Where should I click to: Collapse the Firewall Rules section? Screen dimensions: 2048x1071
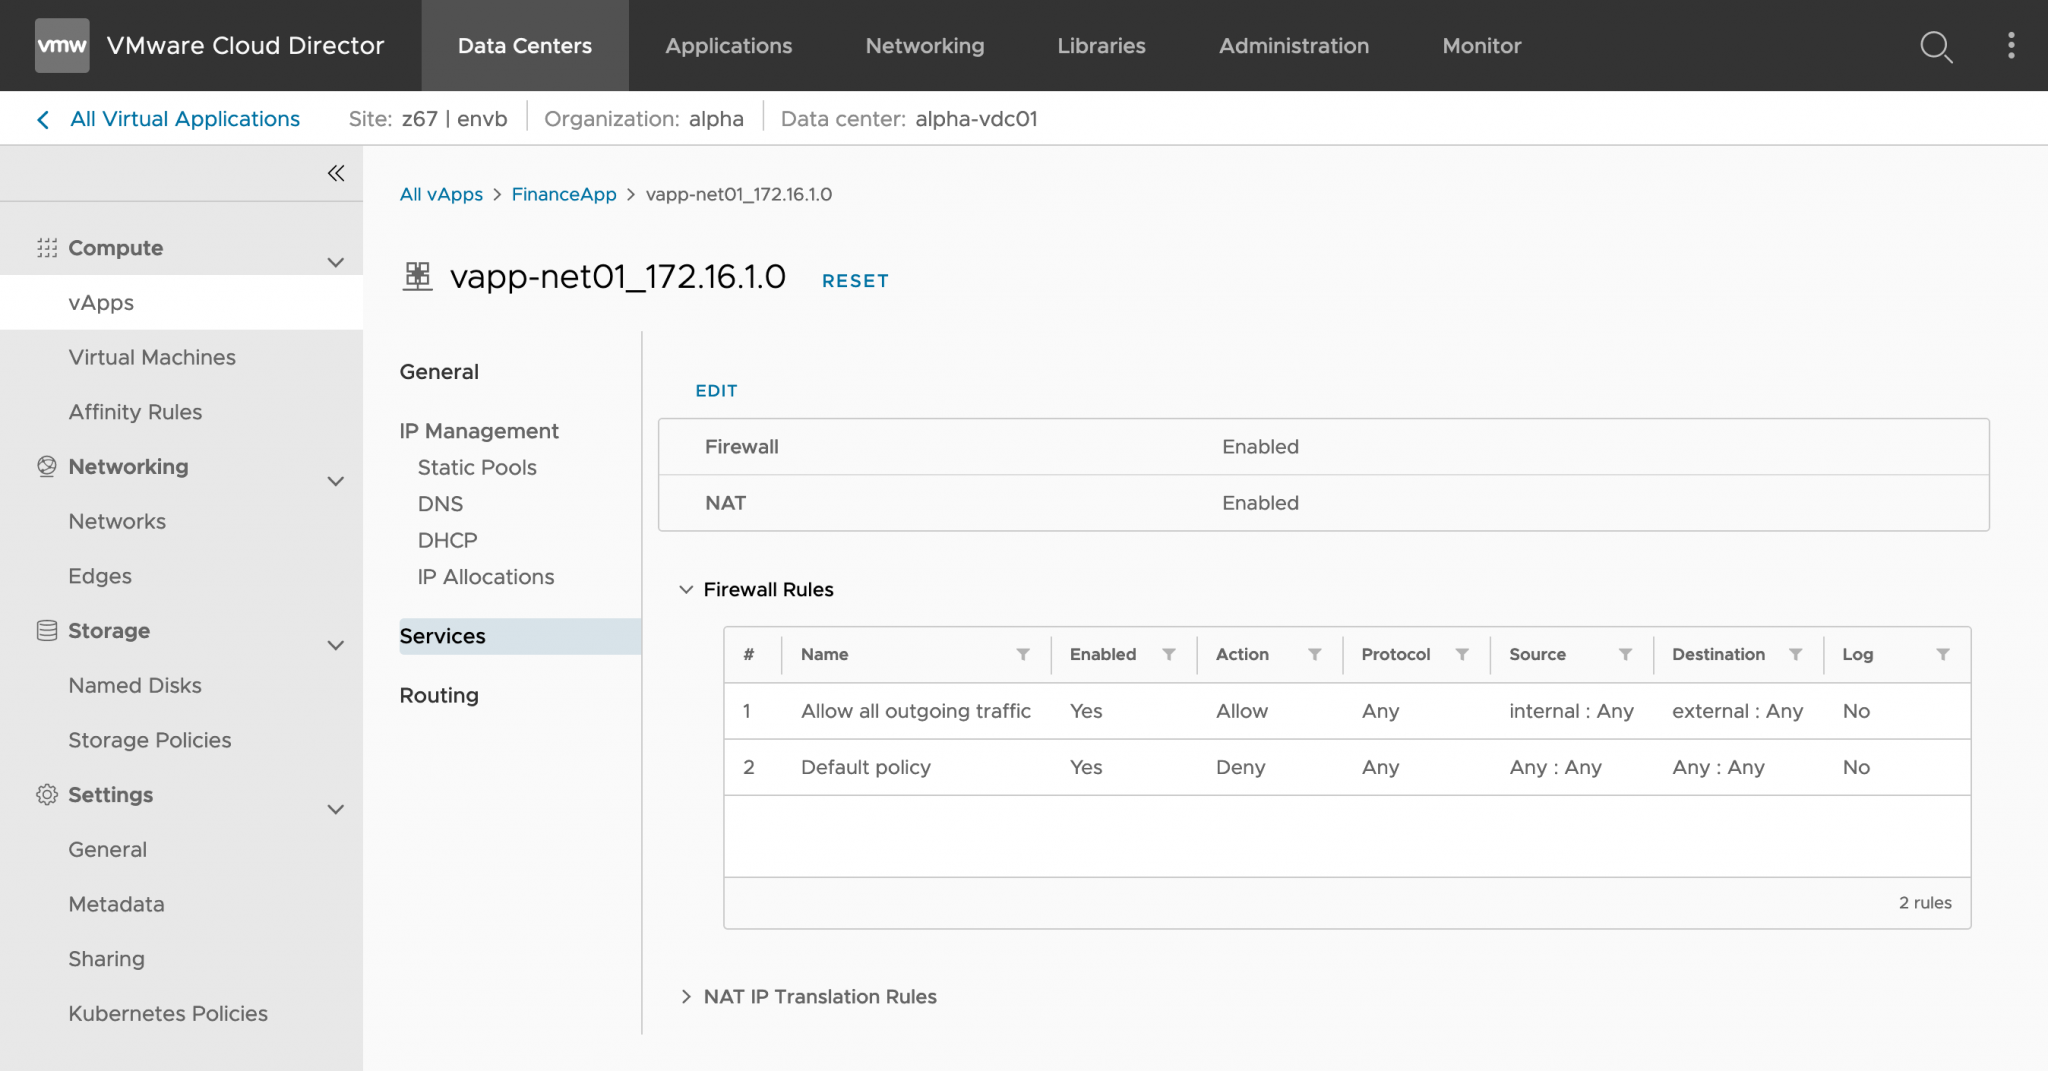pyautogui.click(x=686, y=589)
